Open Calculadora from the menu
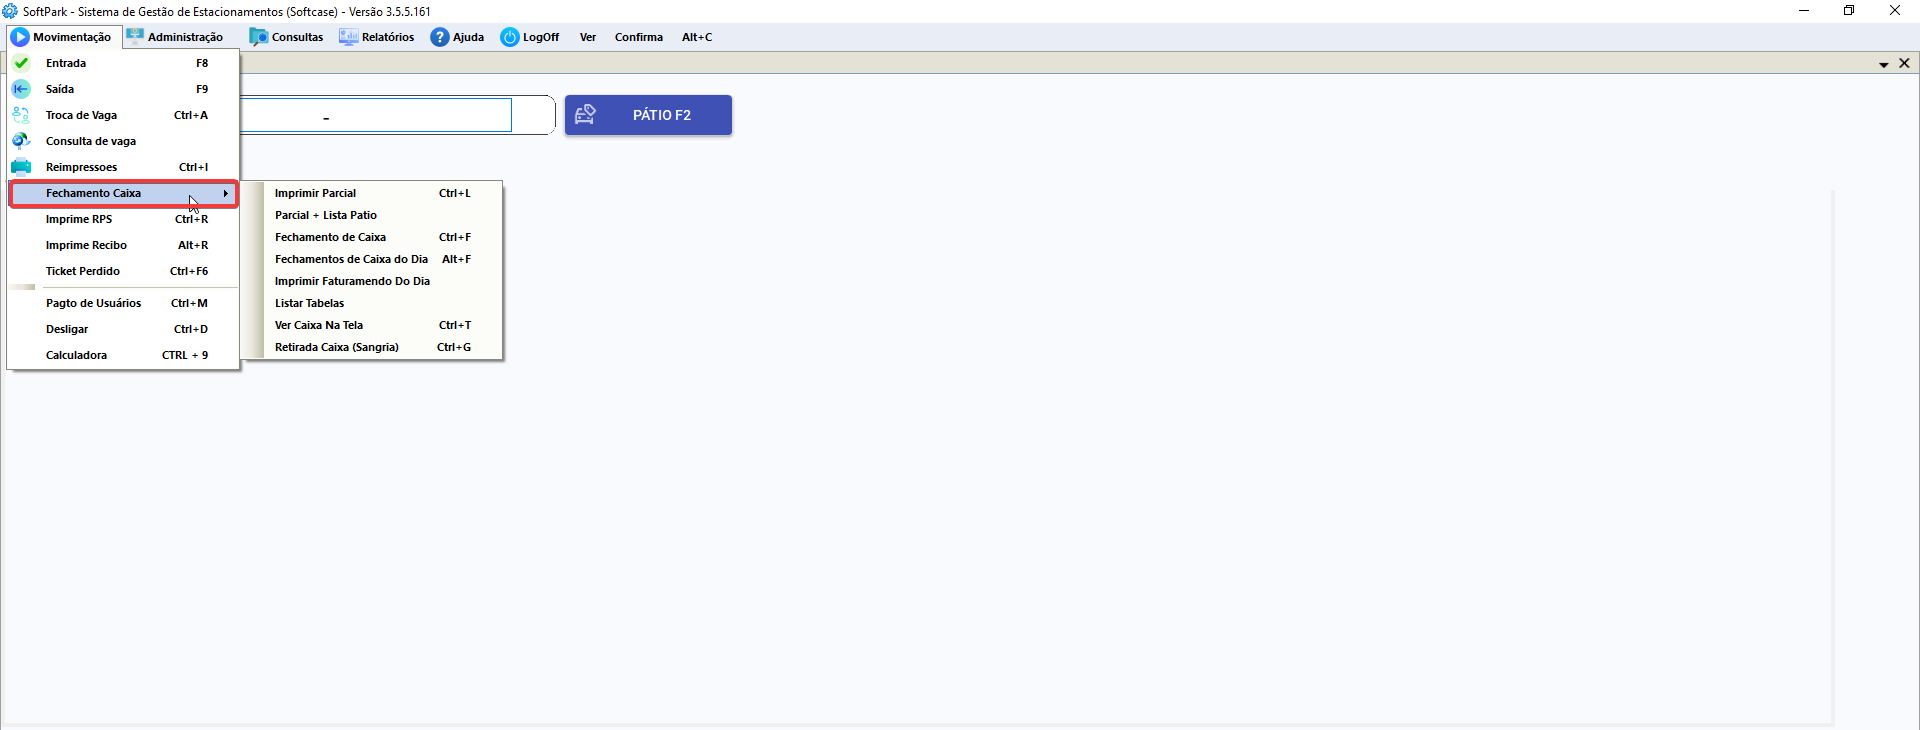1920x730 pixels. [x=124, y=355]
